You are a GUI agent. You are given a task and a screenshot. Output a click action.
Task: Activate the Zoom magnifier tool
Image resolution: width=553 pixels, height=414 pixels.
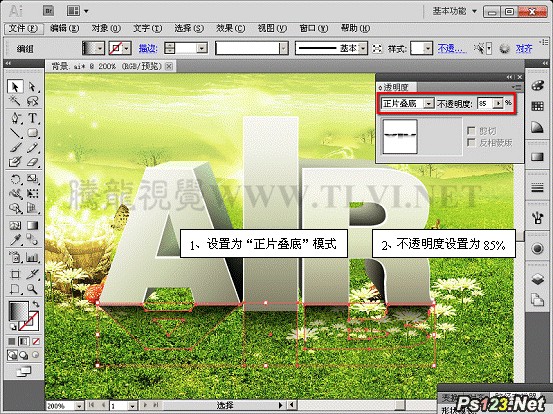(32, 289)
